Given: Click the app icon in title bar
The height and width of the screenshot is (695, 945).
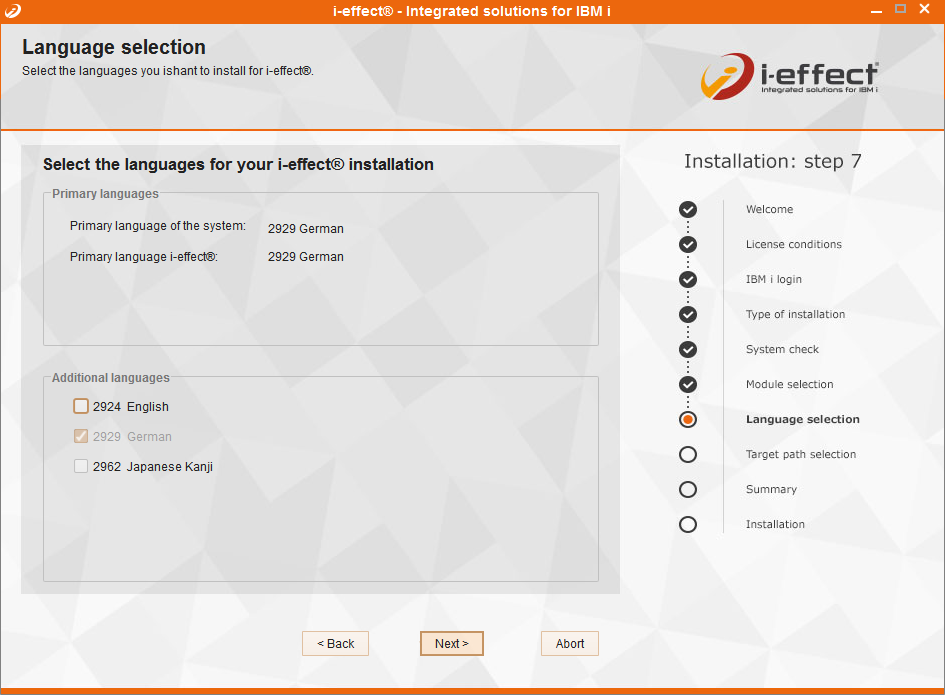Looking at the screenshot, I should pyautogui.click(x=12, y=11).
